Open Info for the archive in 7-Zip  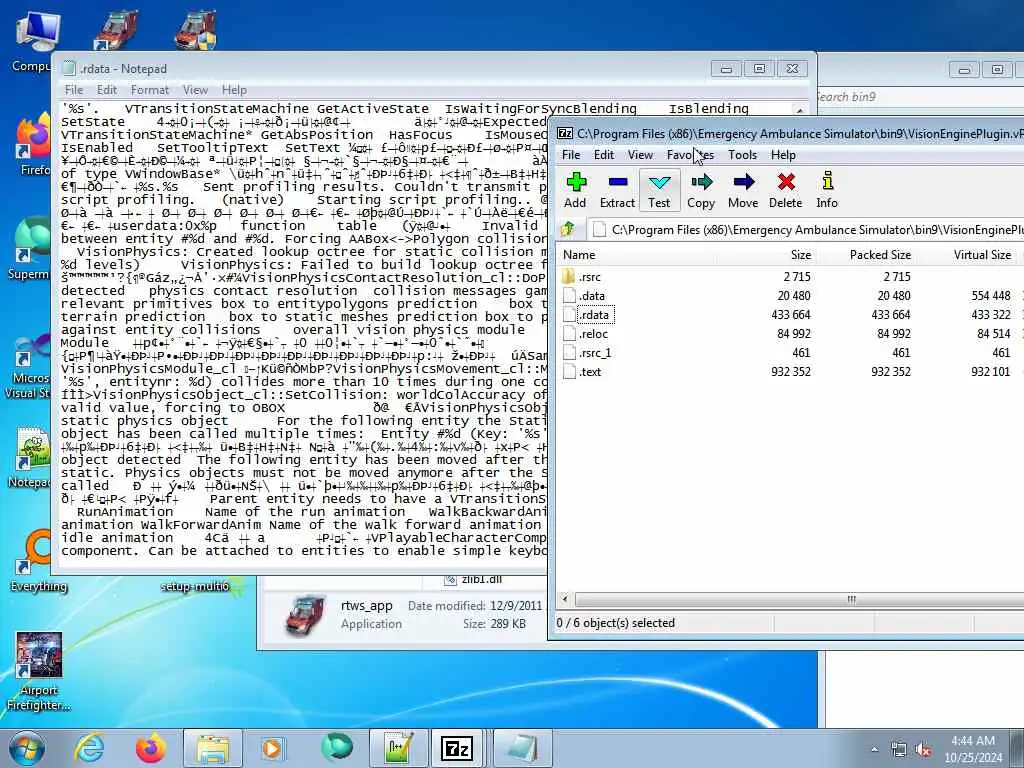tap(827, 190)
